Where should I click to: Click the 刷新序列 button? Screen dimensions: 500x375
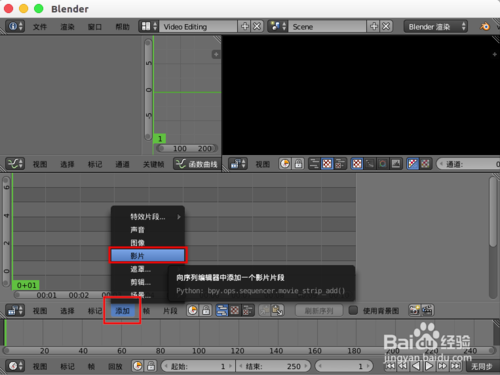tap(319, 311)
